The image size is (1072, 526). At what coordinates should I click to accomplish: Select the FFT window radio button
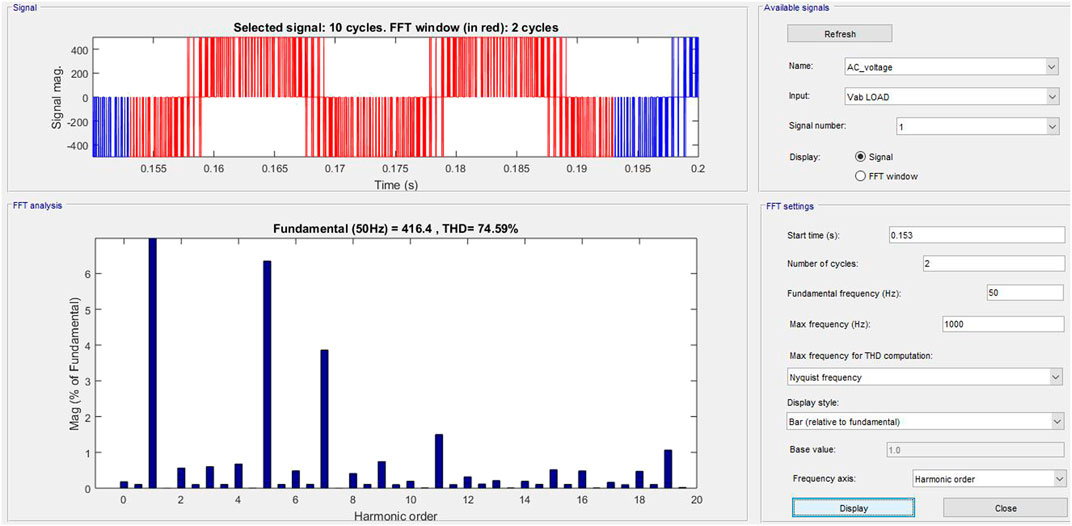(861, 176)
